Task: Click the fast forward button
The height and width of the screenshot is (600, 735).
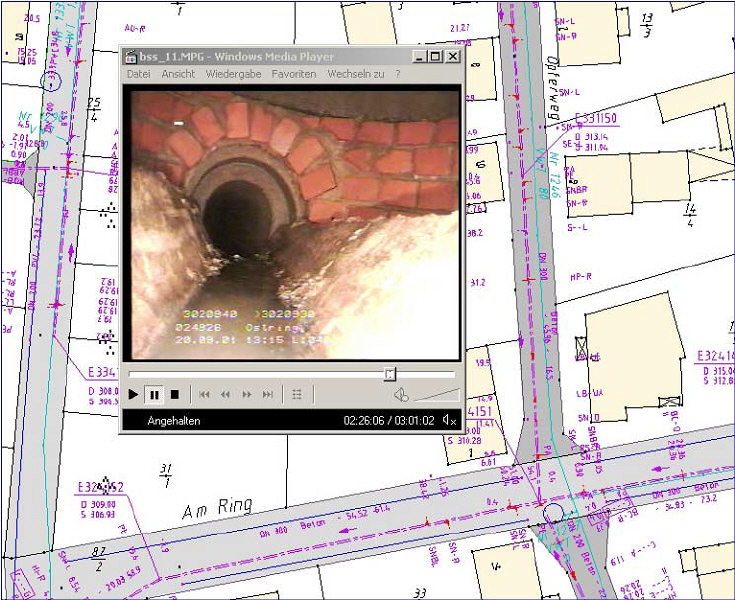Action: pyautogui.click(x=246, y=395)
